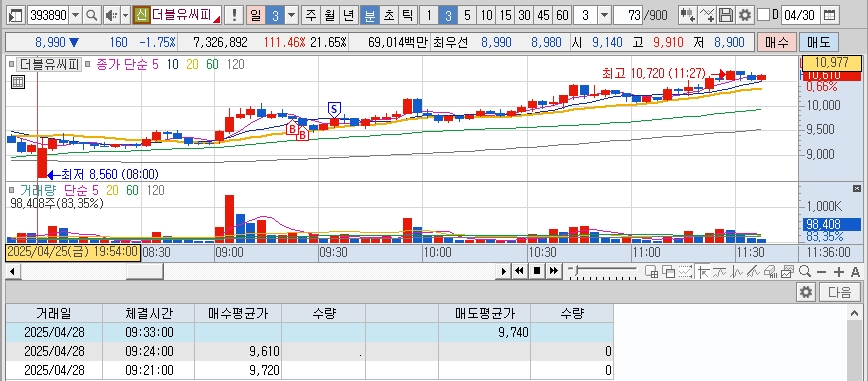This screenshot has width=868, height=381.
Task: Click the chart image capture icon
Action: (788, 271)
